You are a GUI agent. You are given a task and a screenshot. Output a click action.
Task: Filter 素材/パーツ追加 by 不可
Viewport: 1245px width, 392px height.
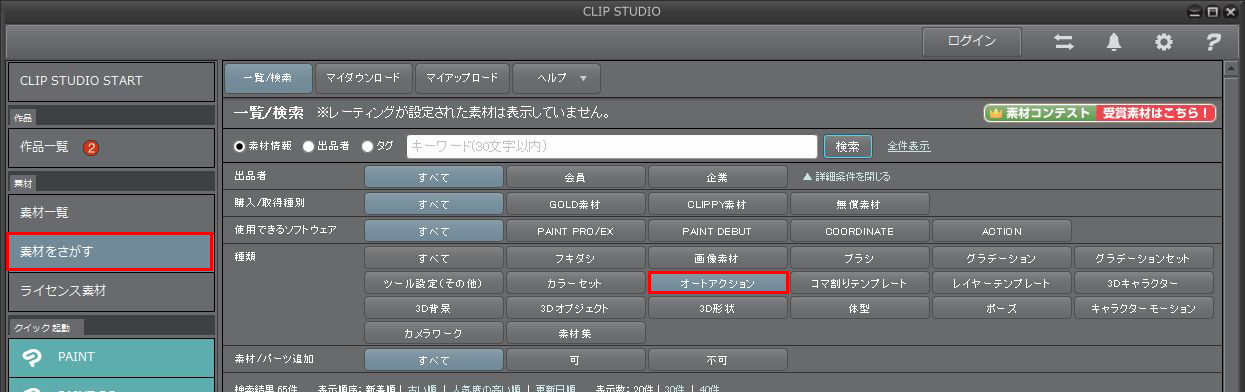click(x=717, y=359)
